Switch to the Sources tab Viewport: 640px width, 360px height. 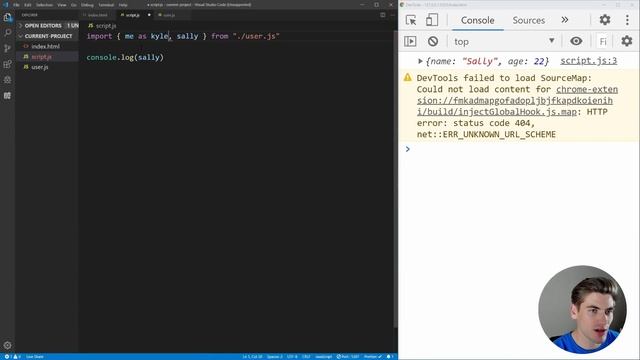pyautogui.click(x=529, y=20)
